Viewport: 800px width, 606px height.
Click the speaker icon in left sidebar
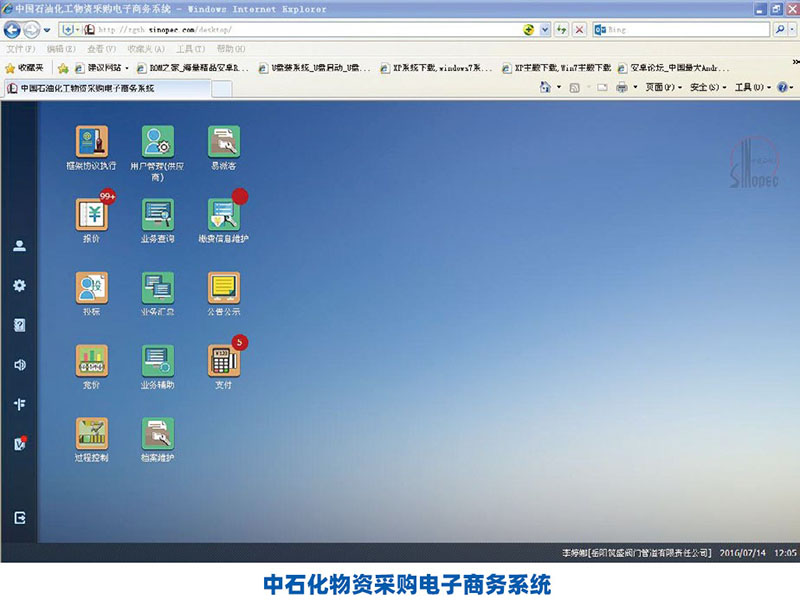pos(19,365)
